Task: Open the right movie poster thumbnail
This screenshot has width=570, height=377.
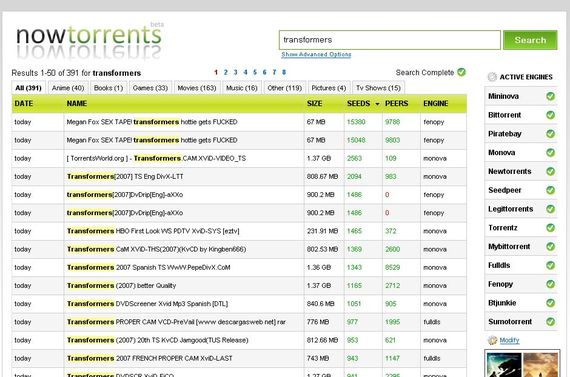Action: (x=540, y=364)
